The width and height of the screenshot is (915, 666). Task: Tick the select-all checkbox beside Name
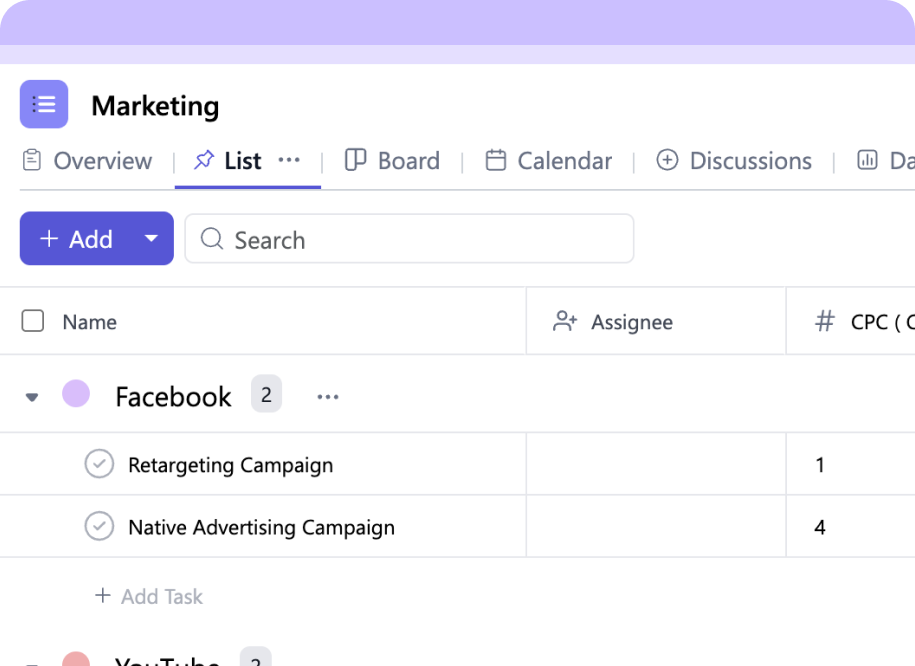[x=33, y=321]
